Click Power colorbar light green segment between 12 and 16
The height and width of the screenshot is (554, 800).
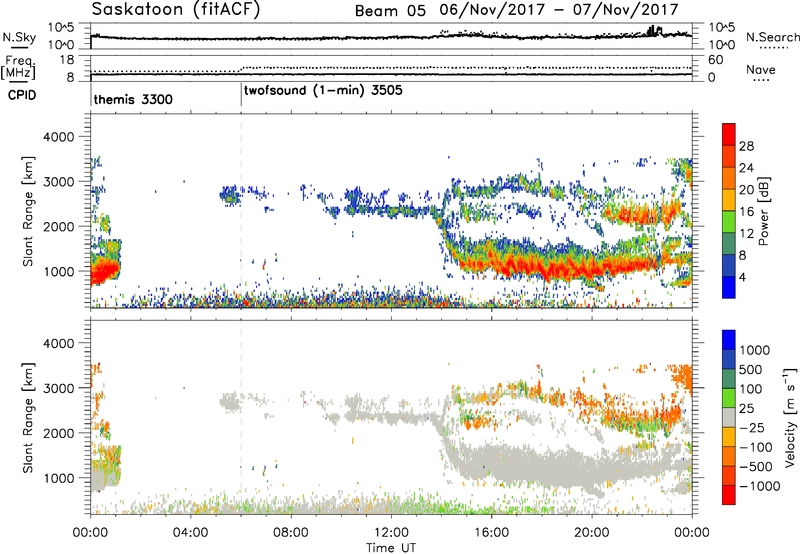(729, 222)
